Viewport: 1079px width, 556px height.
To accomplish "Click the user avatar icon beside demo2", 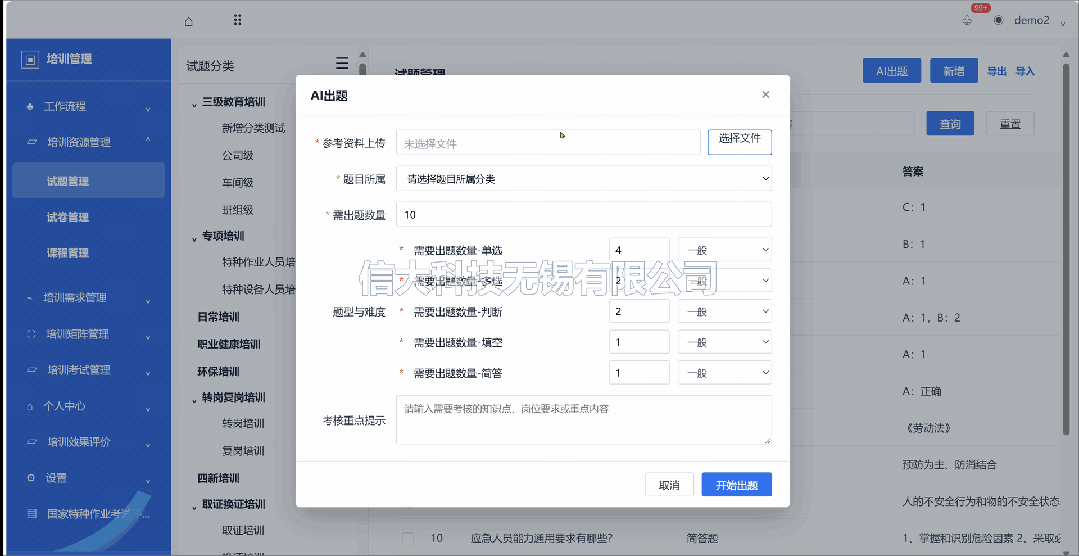I will coord(998,21).
